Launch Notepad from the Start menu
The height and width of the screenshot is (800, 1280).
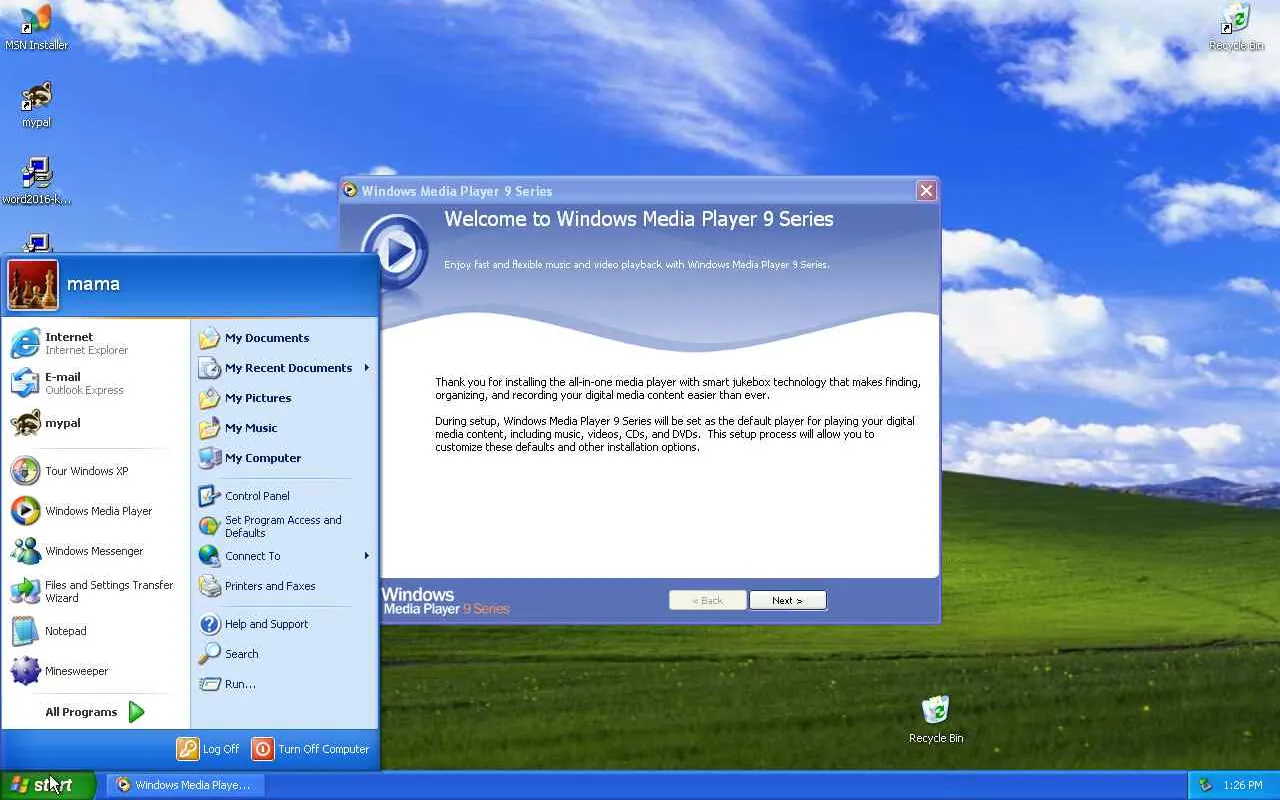pyautogui.click(x=96, y=631)
